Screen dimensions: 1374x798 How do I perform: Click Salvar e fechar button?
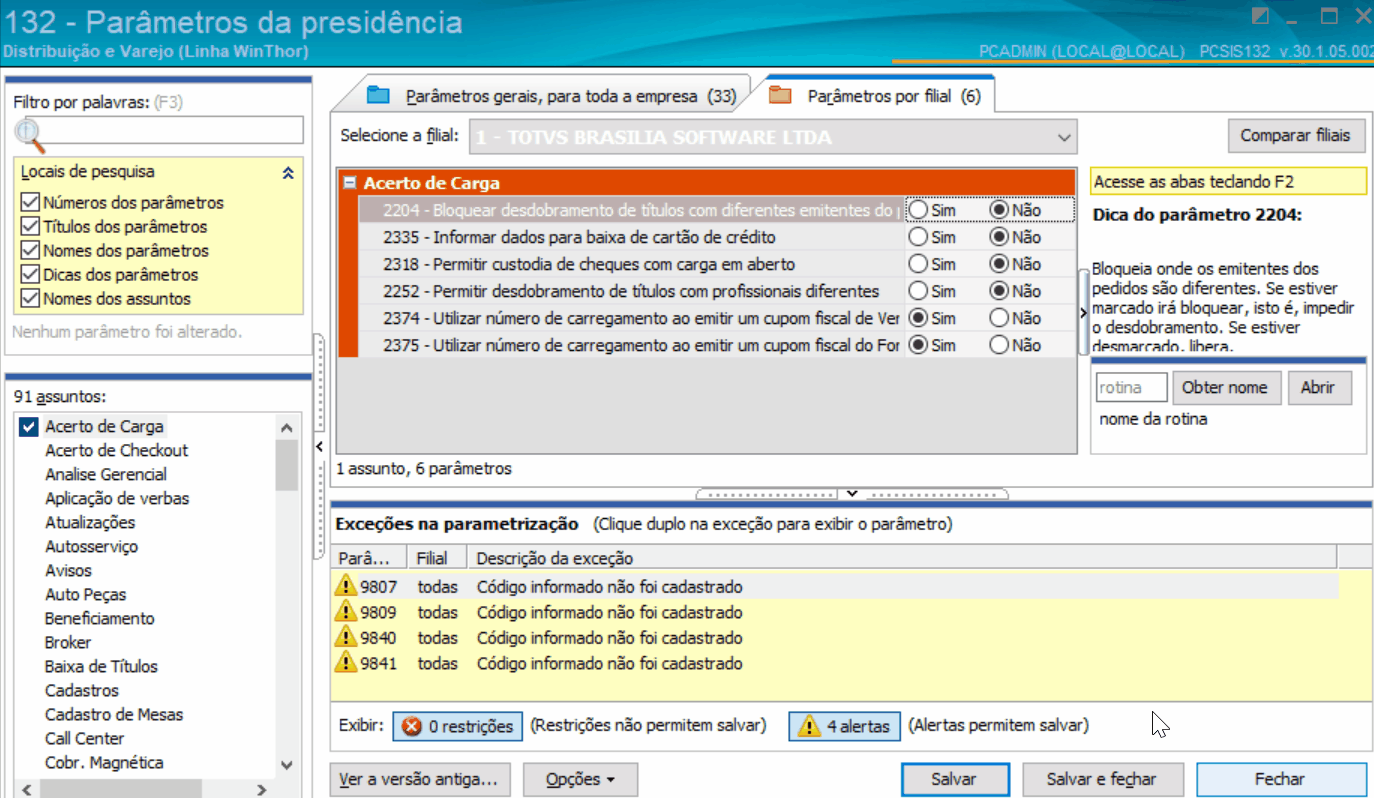pos(1101,779)
